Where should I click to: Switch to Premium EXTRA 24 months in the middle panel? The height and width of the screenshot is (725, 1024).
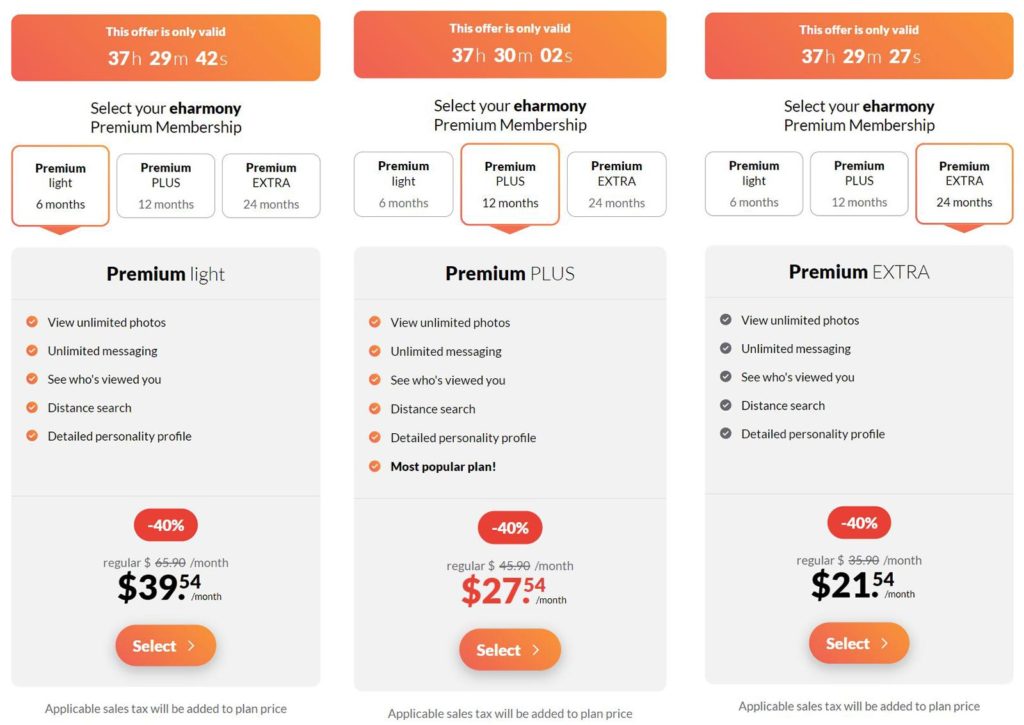pos(616,184)
